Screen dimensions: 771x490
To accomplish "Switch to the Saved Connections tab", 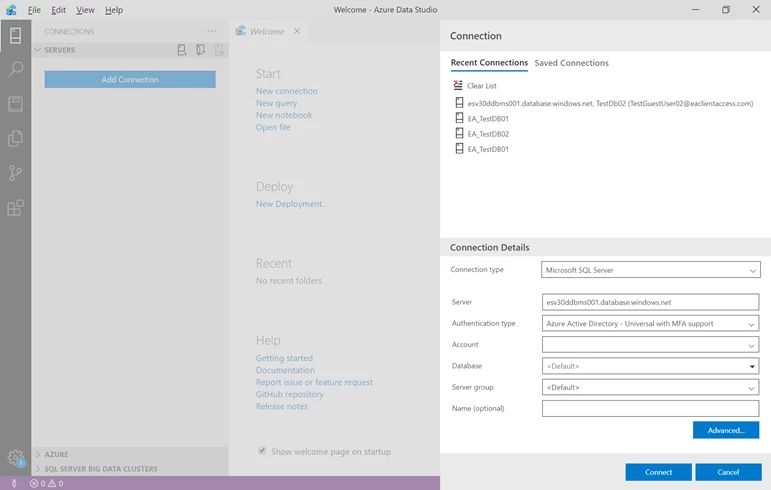I will [x=571, y=63].
